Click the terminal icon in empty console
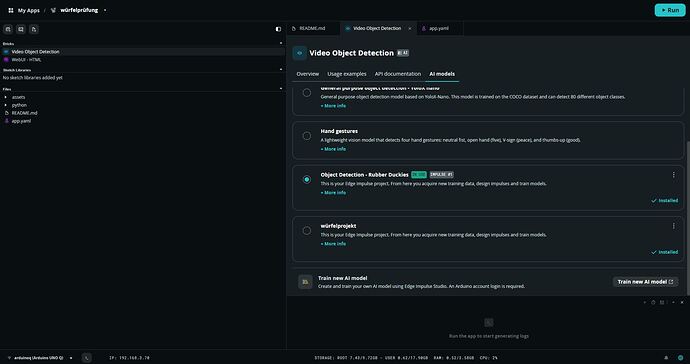 488,323
